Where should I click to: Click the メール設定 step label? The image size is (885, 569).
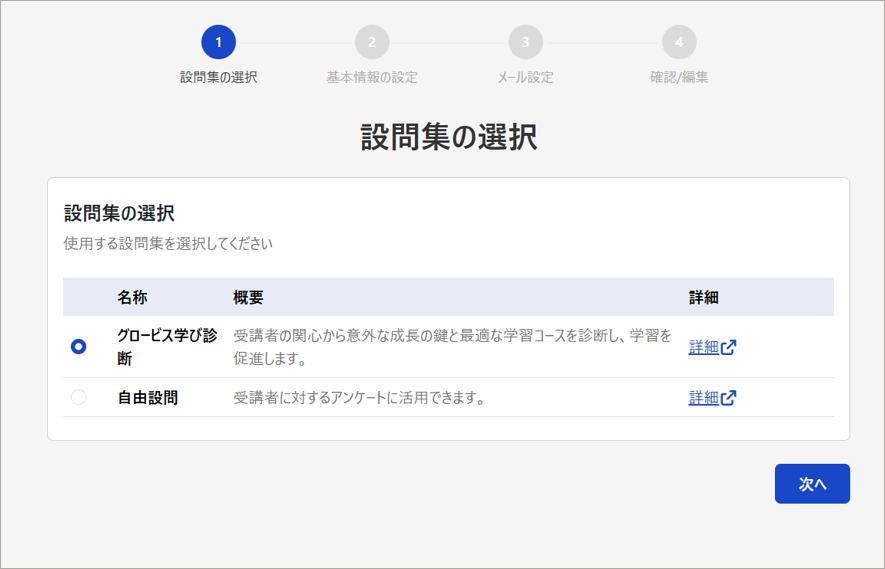tap(525, 77)
